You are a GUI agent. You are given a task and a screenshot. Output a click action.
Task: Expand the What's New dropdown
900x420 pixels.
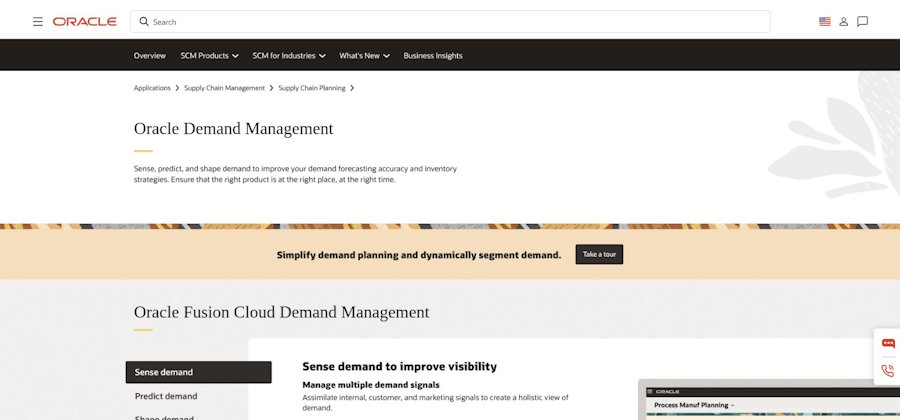pyautogui.click(x=364, y=56)
